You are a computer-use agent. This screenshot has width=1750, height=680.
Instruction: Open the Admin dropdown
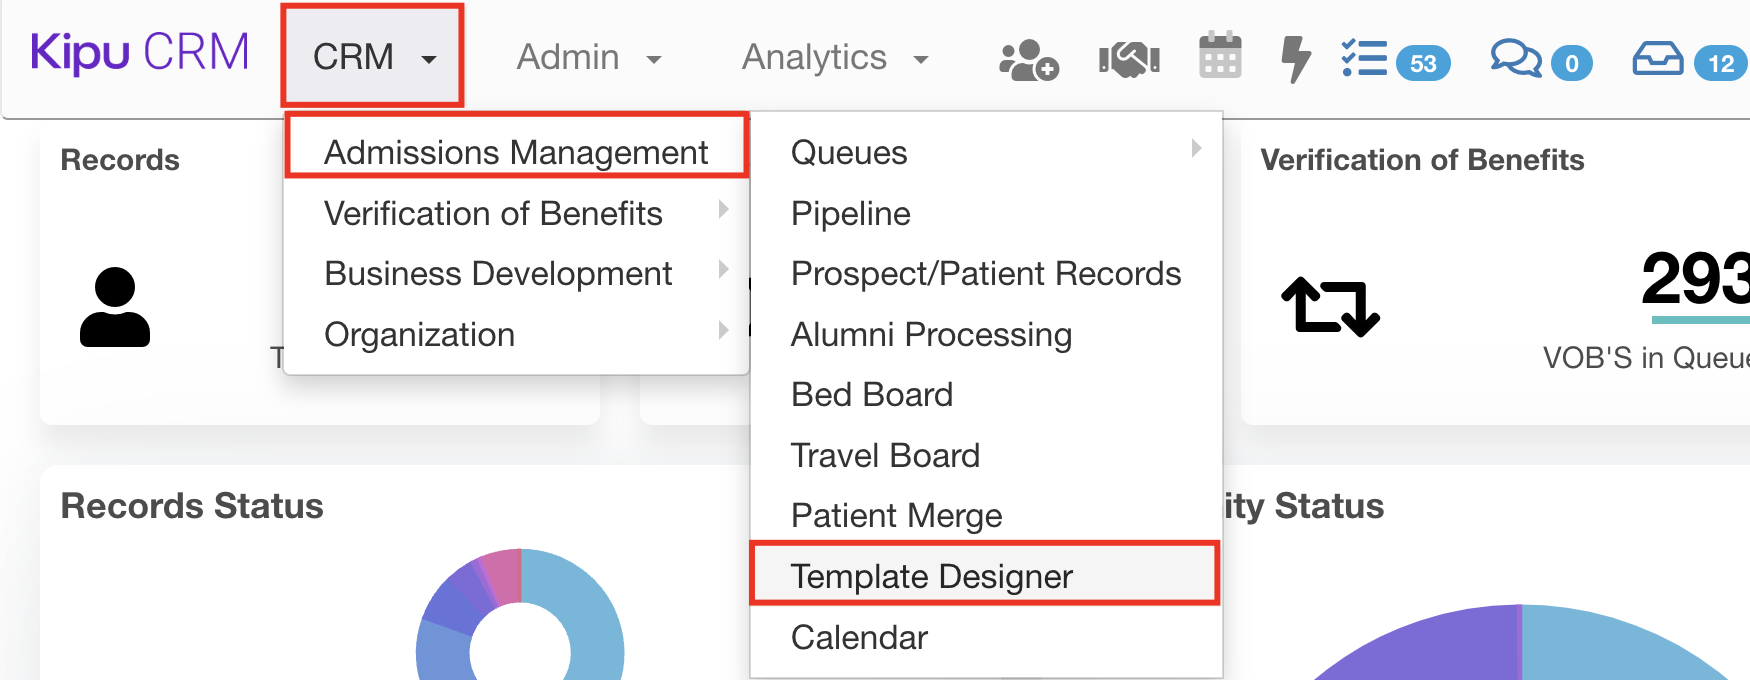[588, 58]
